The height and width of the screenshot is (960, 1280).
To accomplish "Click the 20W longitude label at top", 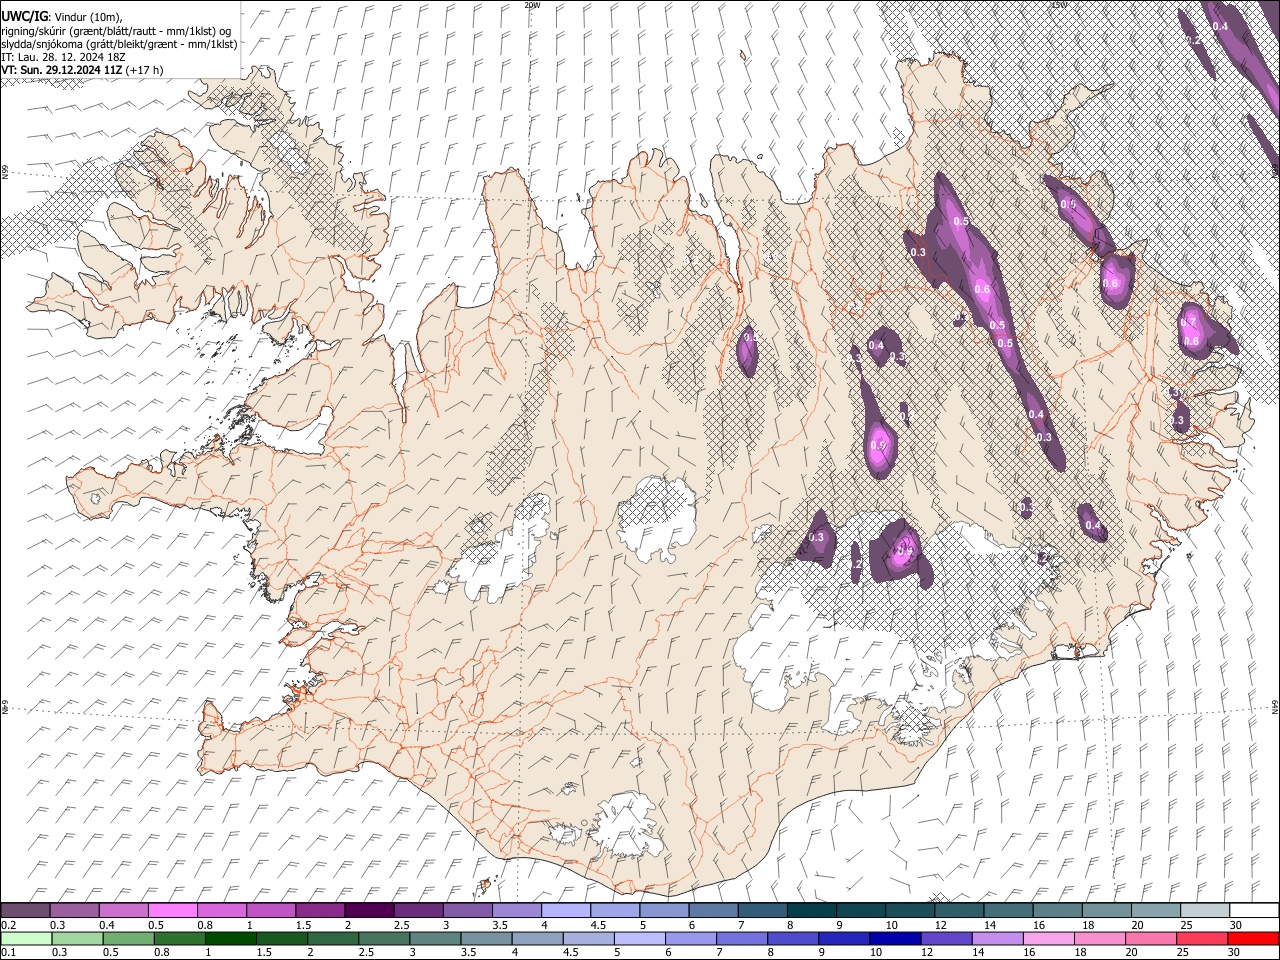I will [532, 5].
